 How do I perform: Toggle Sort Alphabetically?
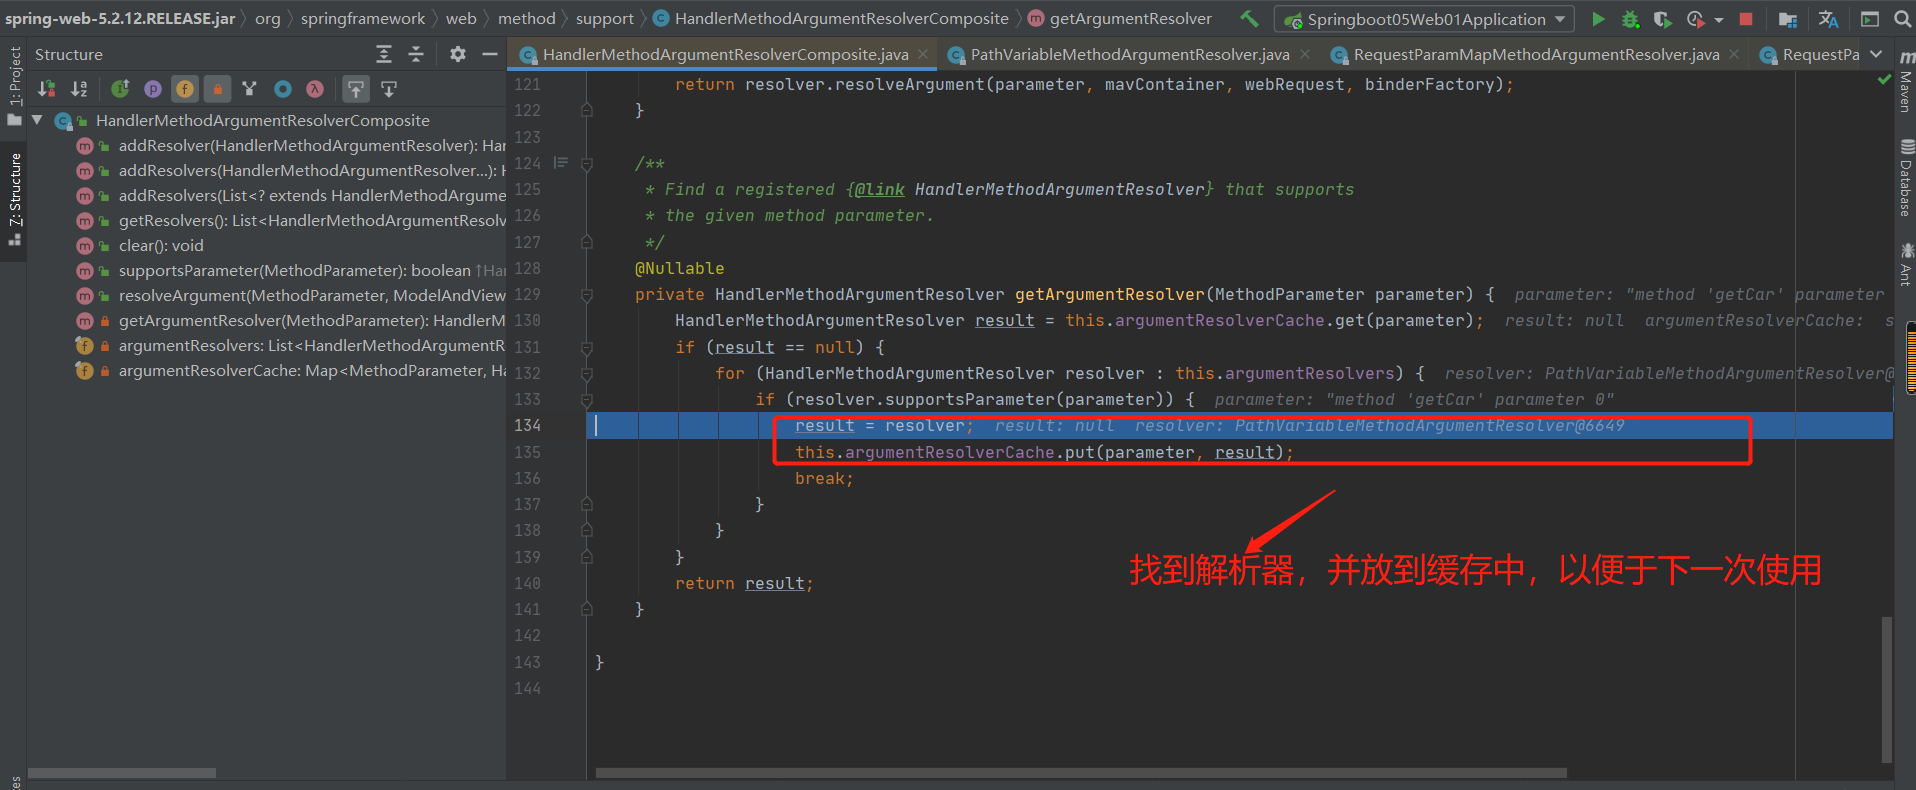tap(79, 89)
